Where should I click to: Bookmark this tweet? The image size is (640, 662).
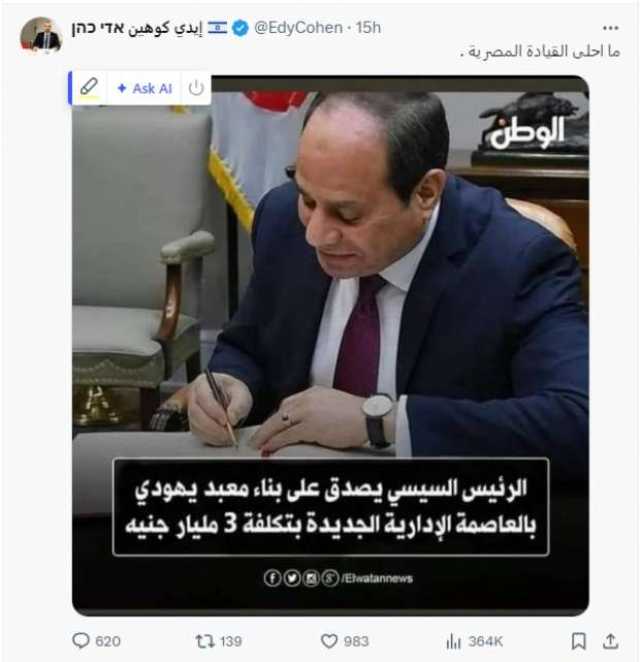(x=578, y=641)
